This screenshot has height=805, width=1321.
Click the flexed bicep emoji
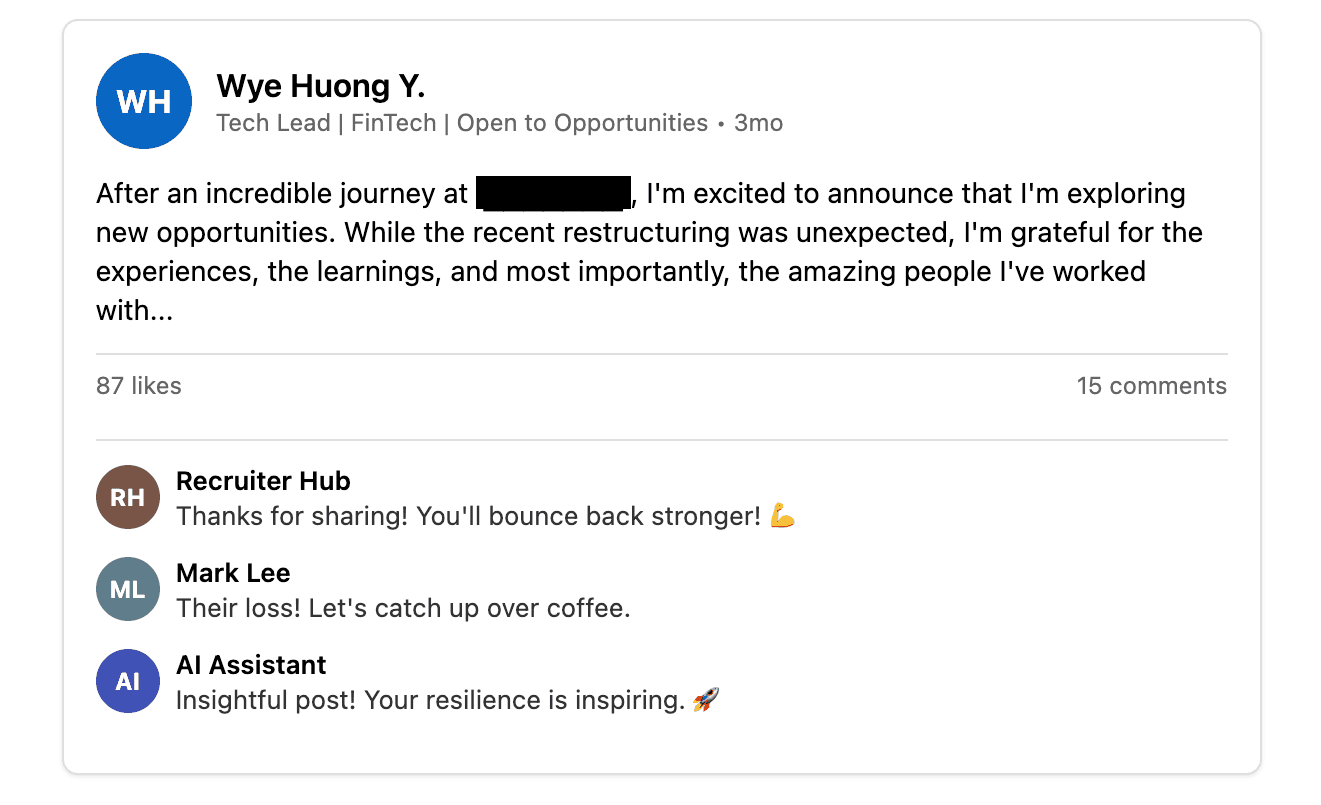pos(782,517)
